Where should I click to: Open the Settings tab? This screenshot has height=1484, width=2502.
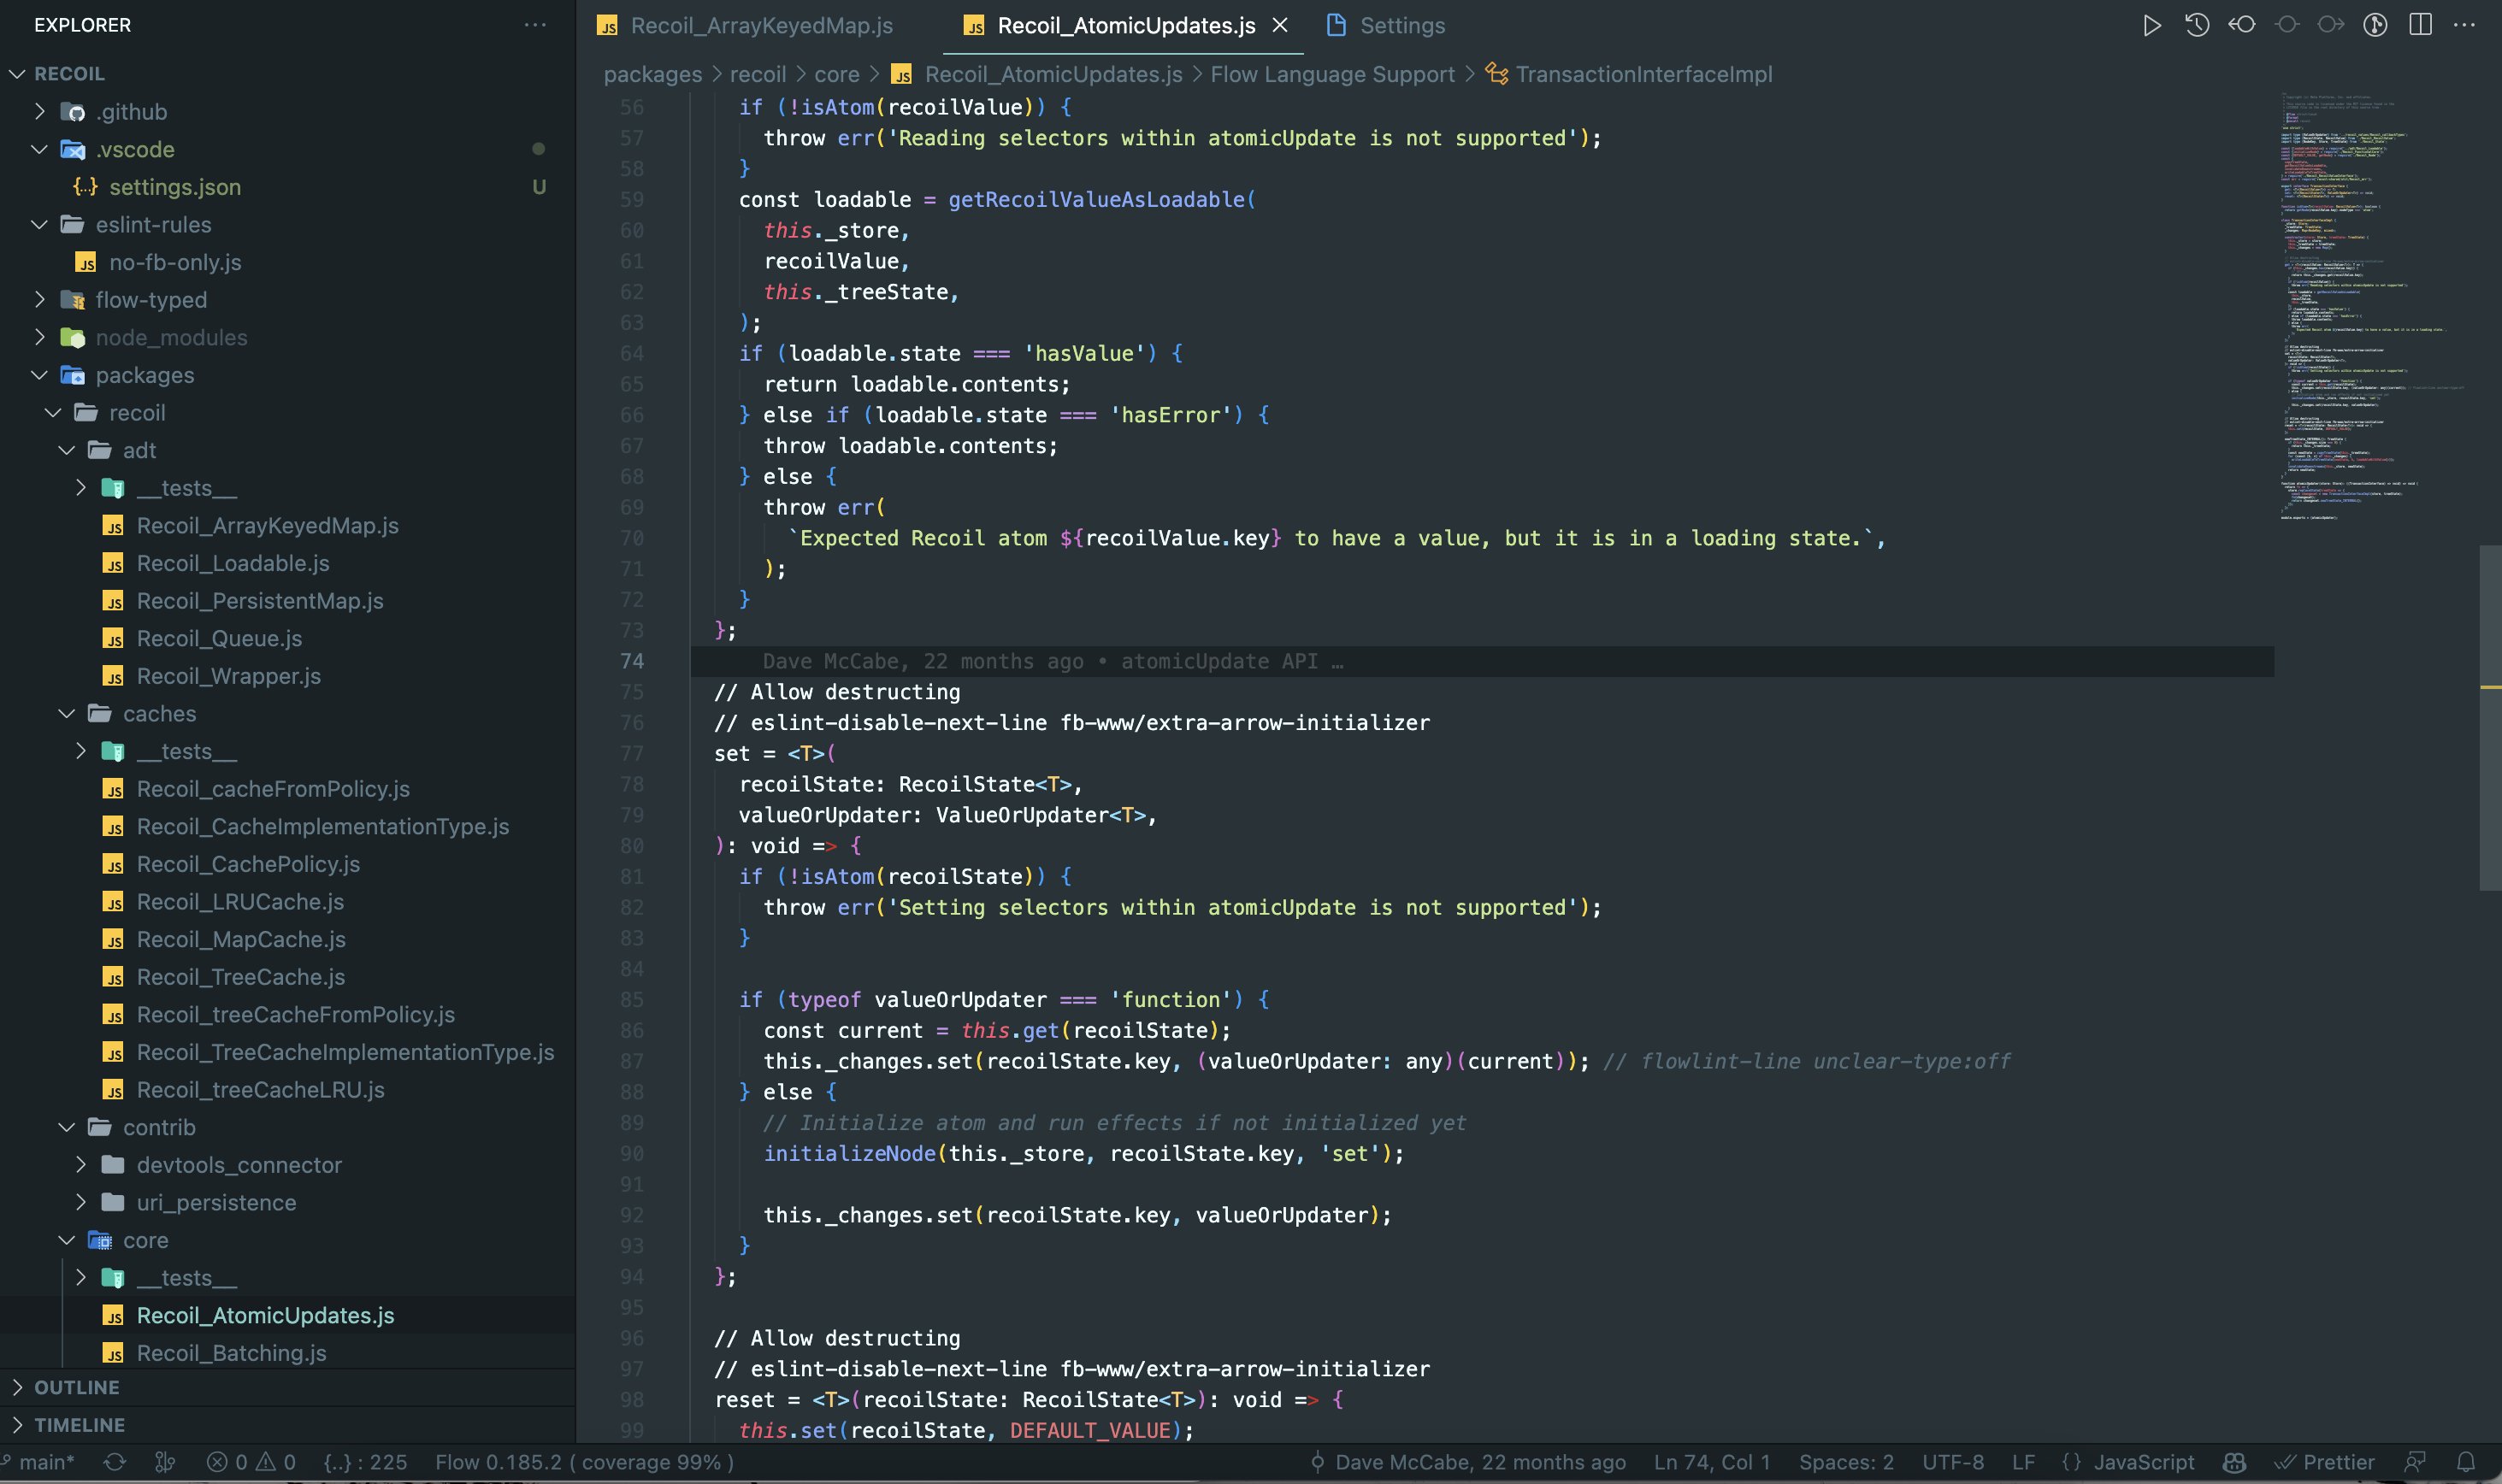click(x=1401, y=25)
